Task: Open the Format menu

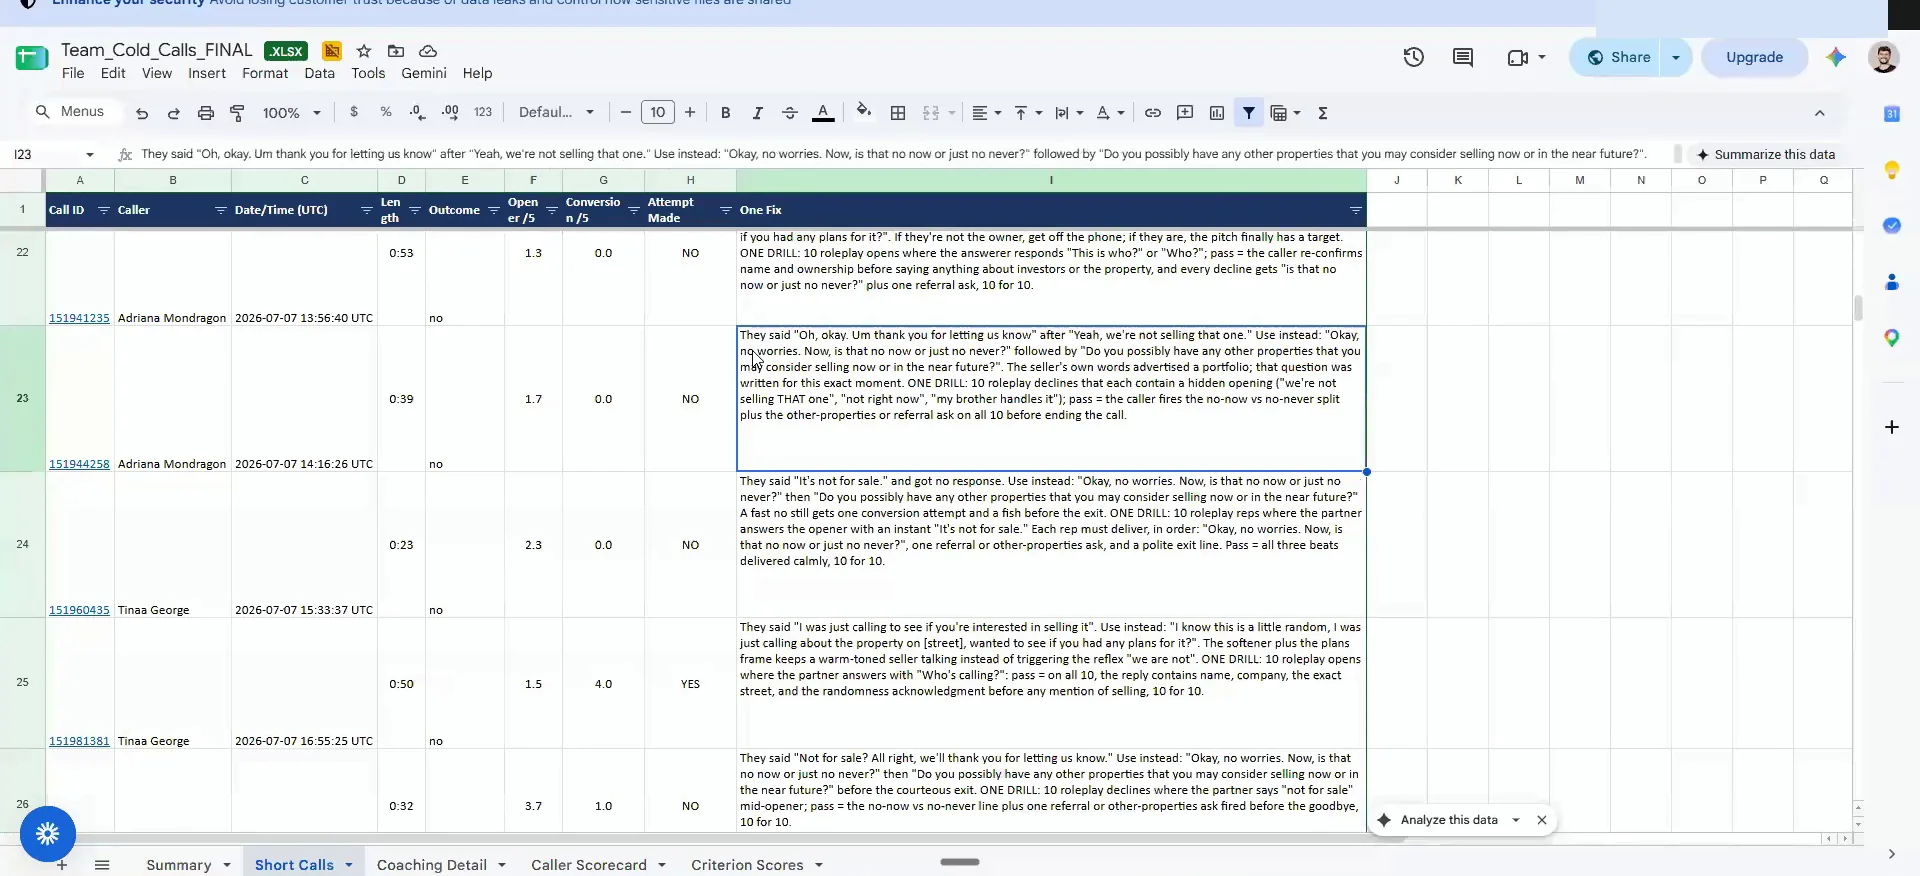Action: coord(265,74)
